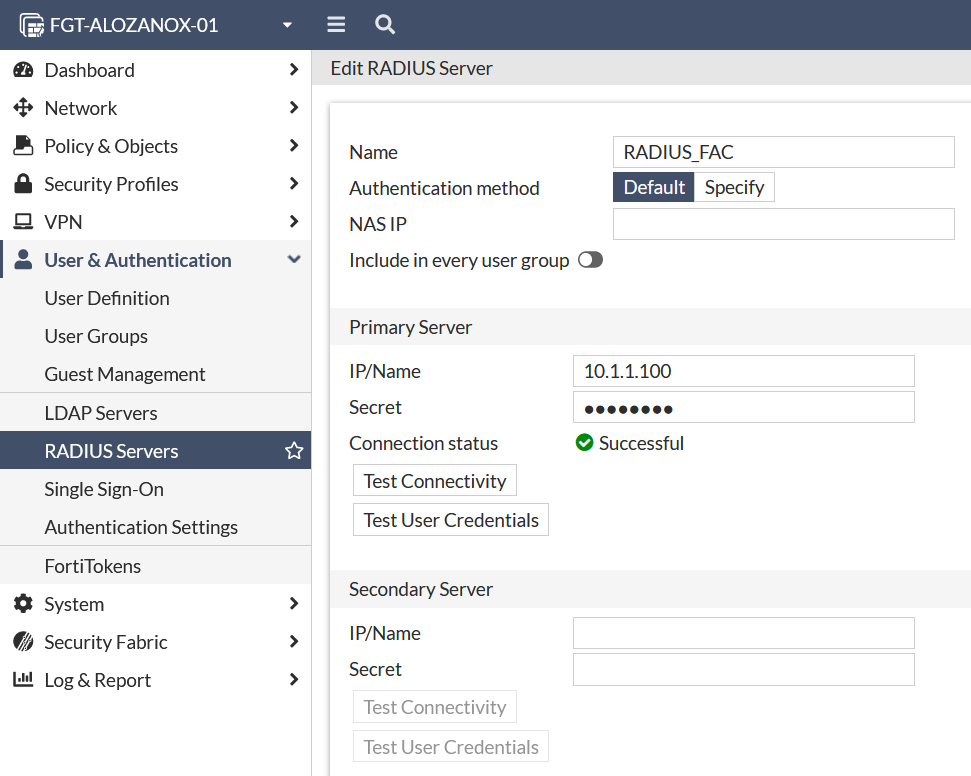971x776 pixels.
Task: Click the Dashboard gauge icon
Action: coord(23,70)
